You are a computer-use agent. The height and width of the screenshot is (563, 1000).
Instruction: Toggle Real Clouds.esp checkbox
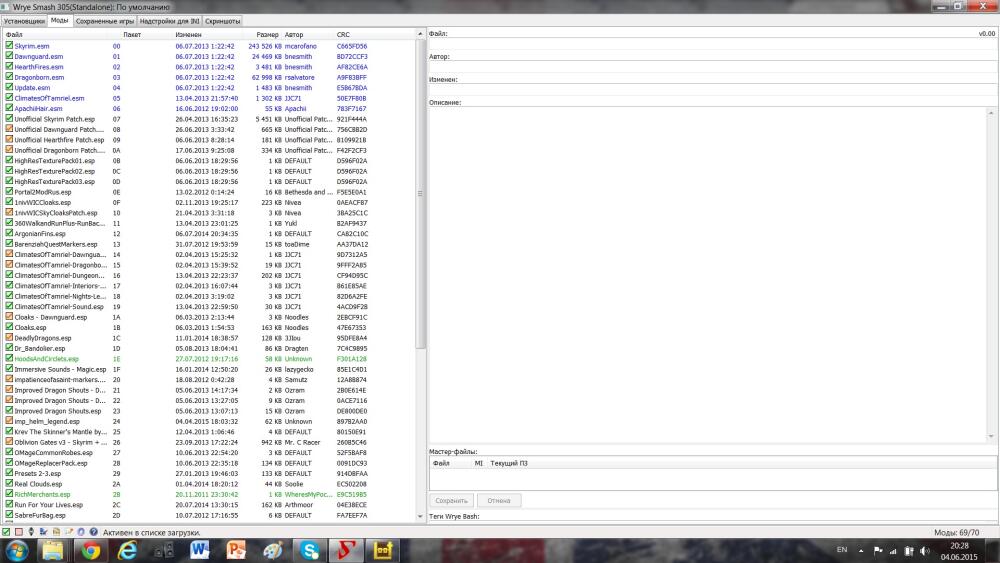[9, 483]
